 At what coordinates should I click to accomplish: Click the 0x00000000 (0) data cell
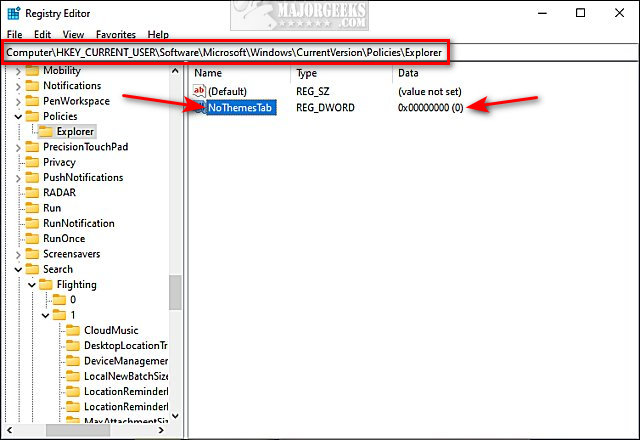click(431, 108)
